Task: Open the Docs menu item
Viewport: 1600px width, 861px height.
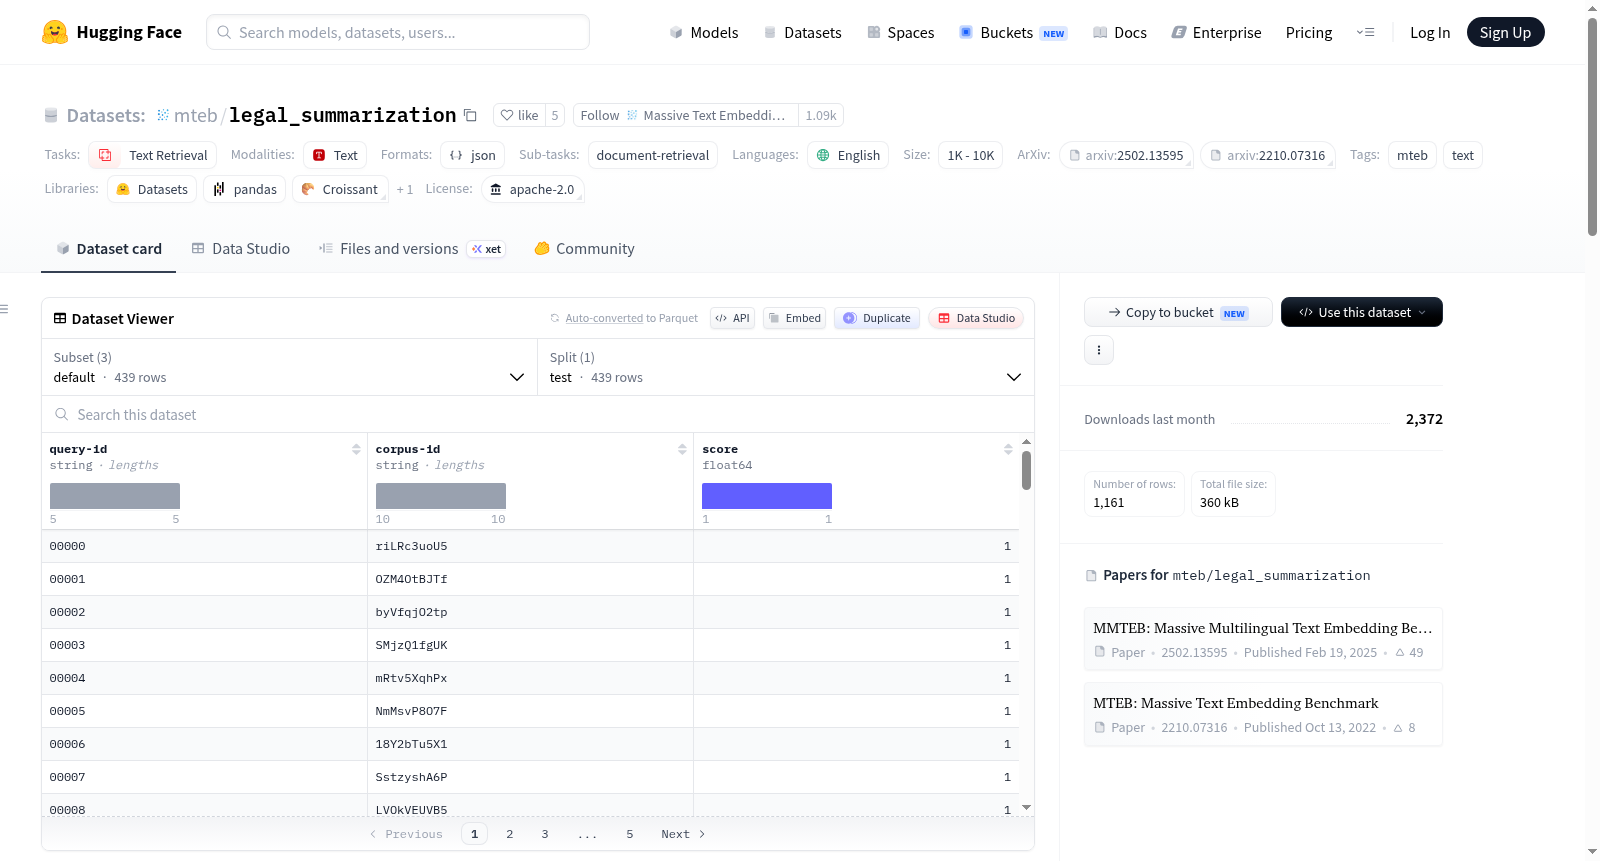Action: (1120, 32)
